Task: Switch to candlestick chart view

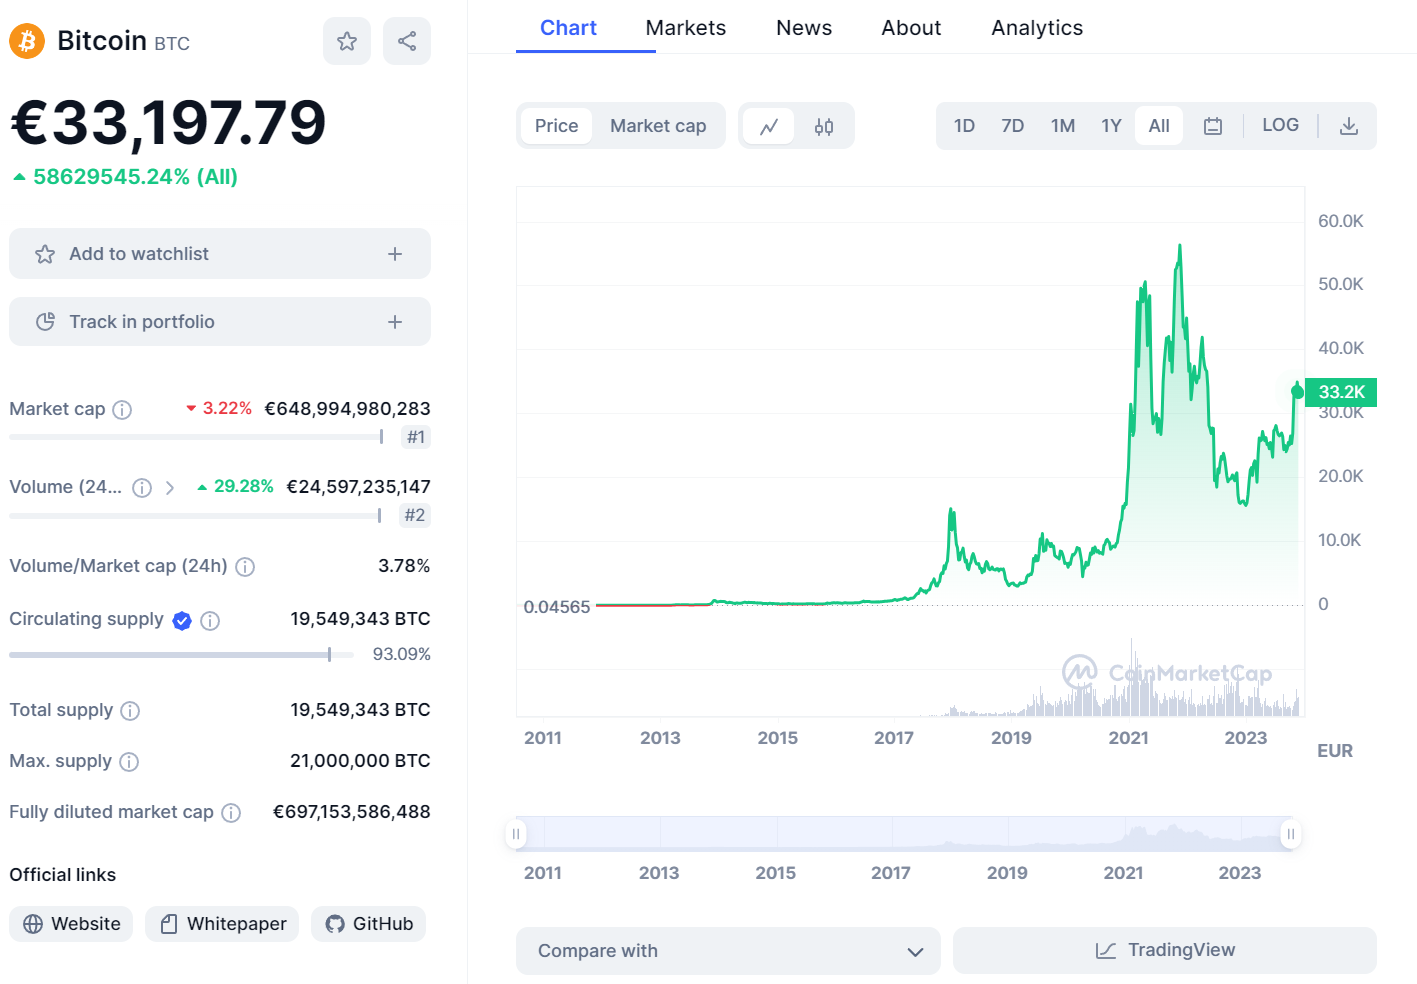Action: click(824, 126)
